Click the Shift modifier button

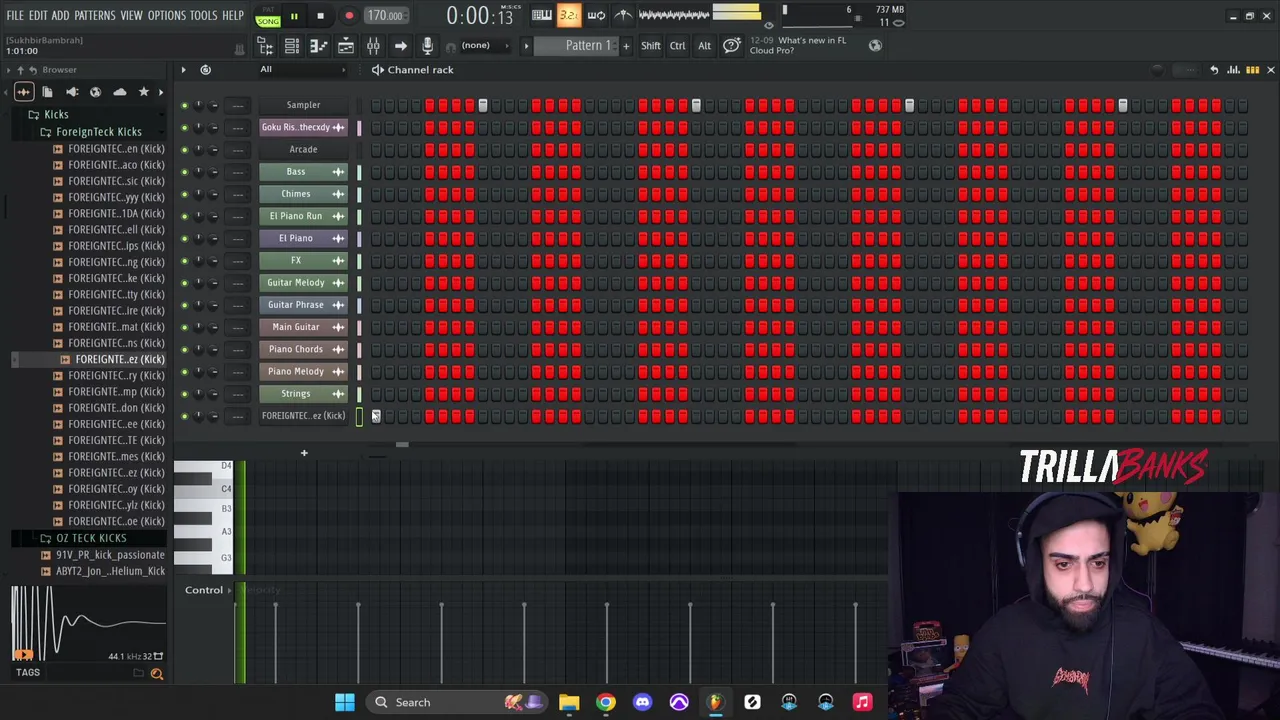(651, 46)
